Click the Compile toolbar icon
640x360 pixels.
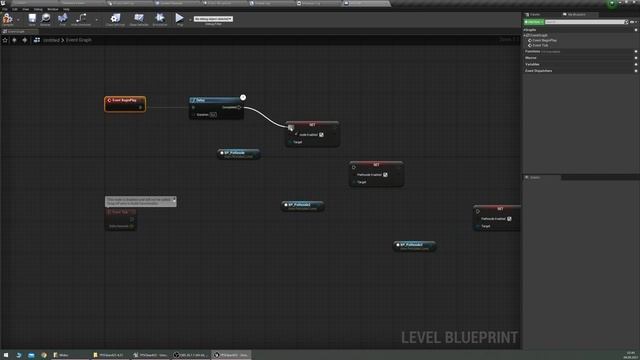click(7, 19)
